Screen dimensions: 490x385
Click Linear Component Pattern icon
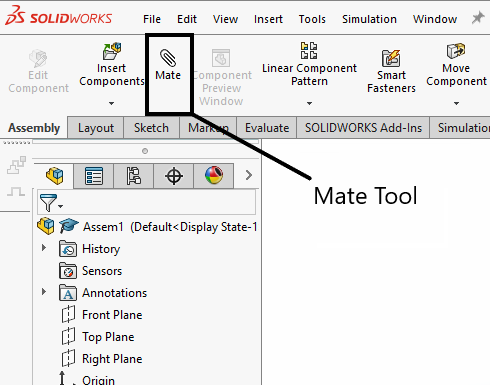[x=309, y=51]
